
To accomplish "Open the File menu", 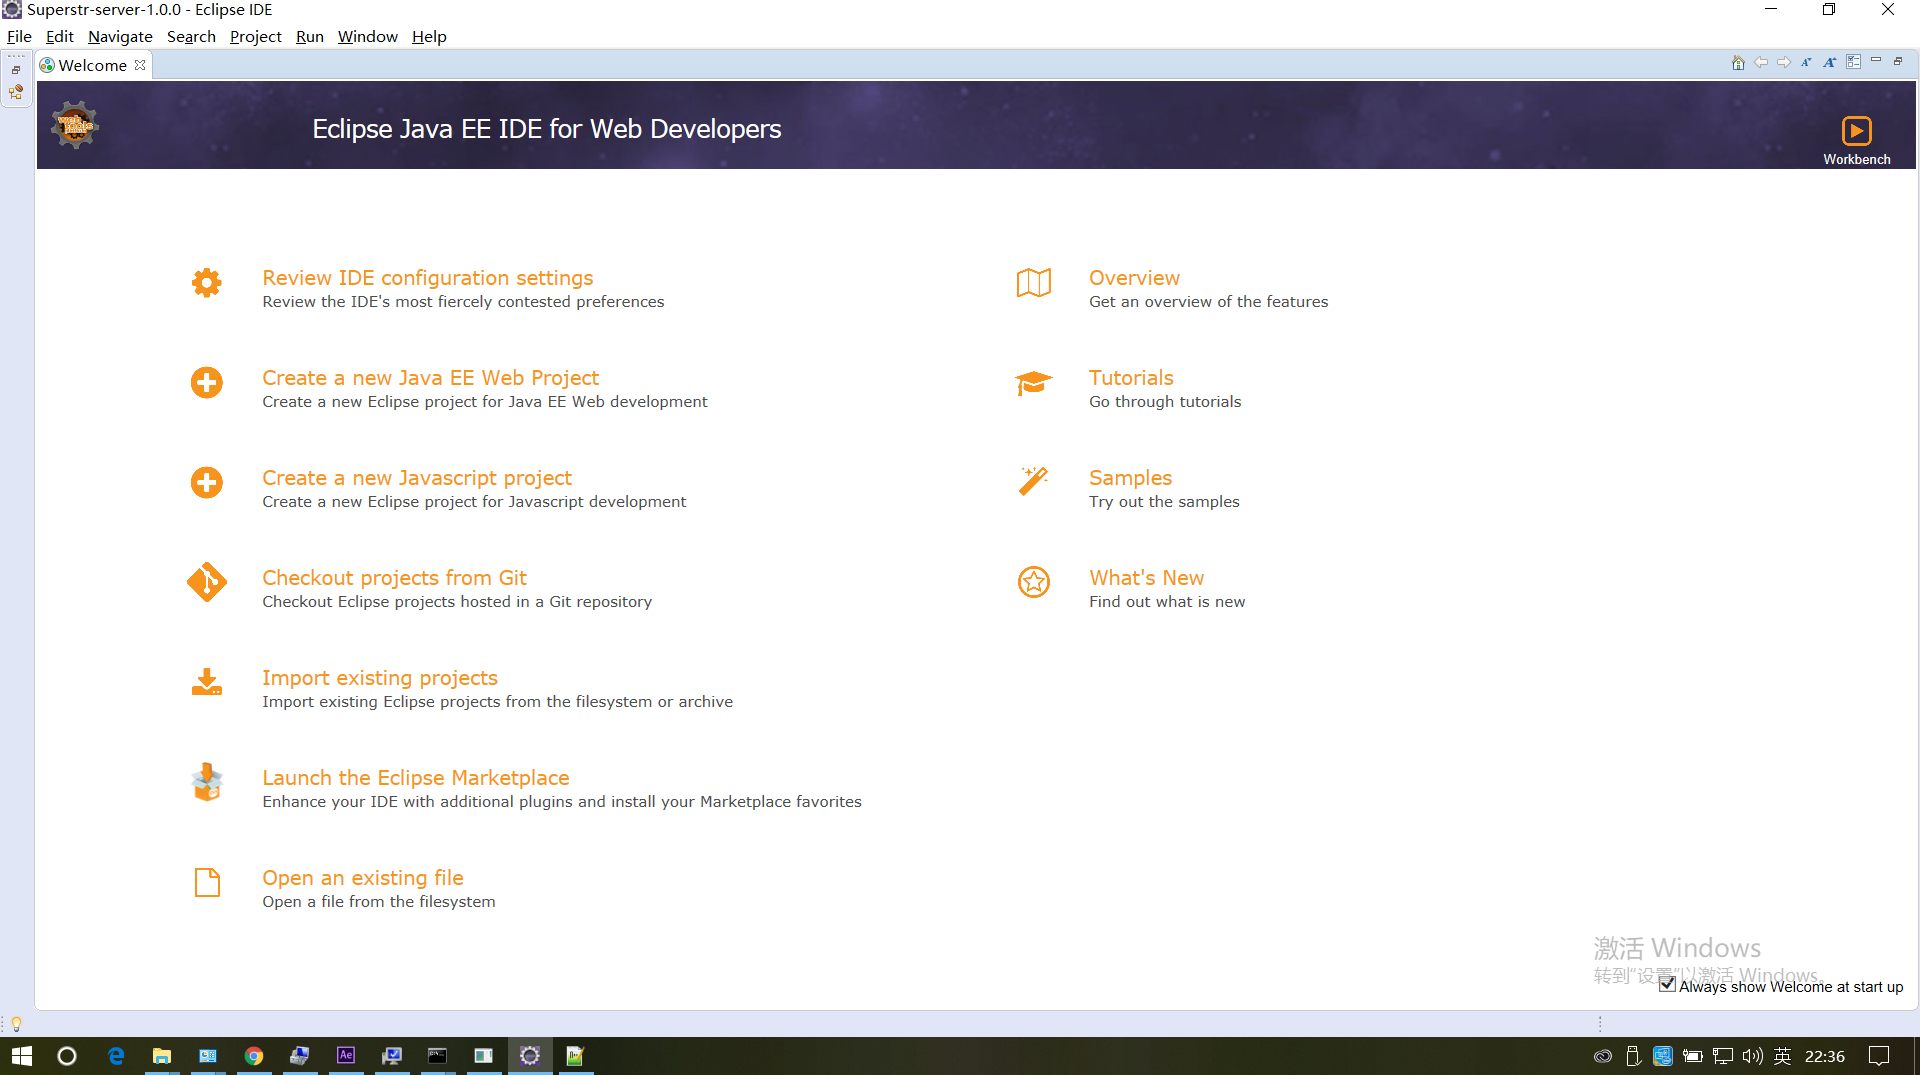I will [19, 36].
